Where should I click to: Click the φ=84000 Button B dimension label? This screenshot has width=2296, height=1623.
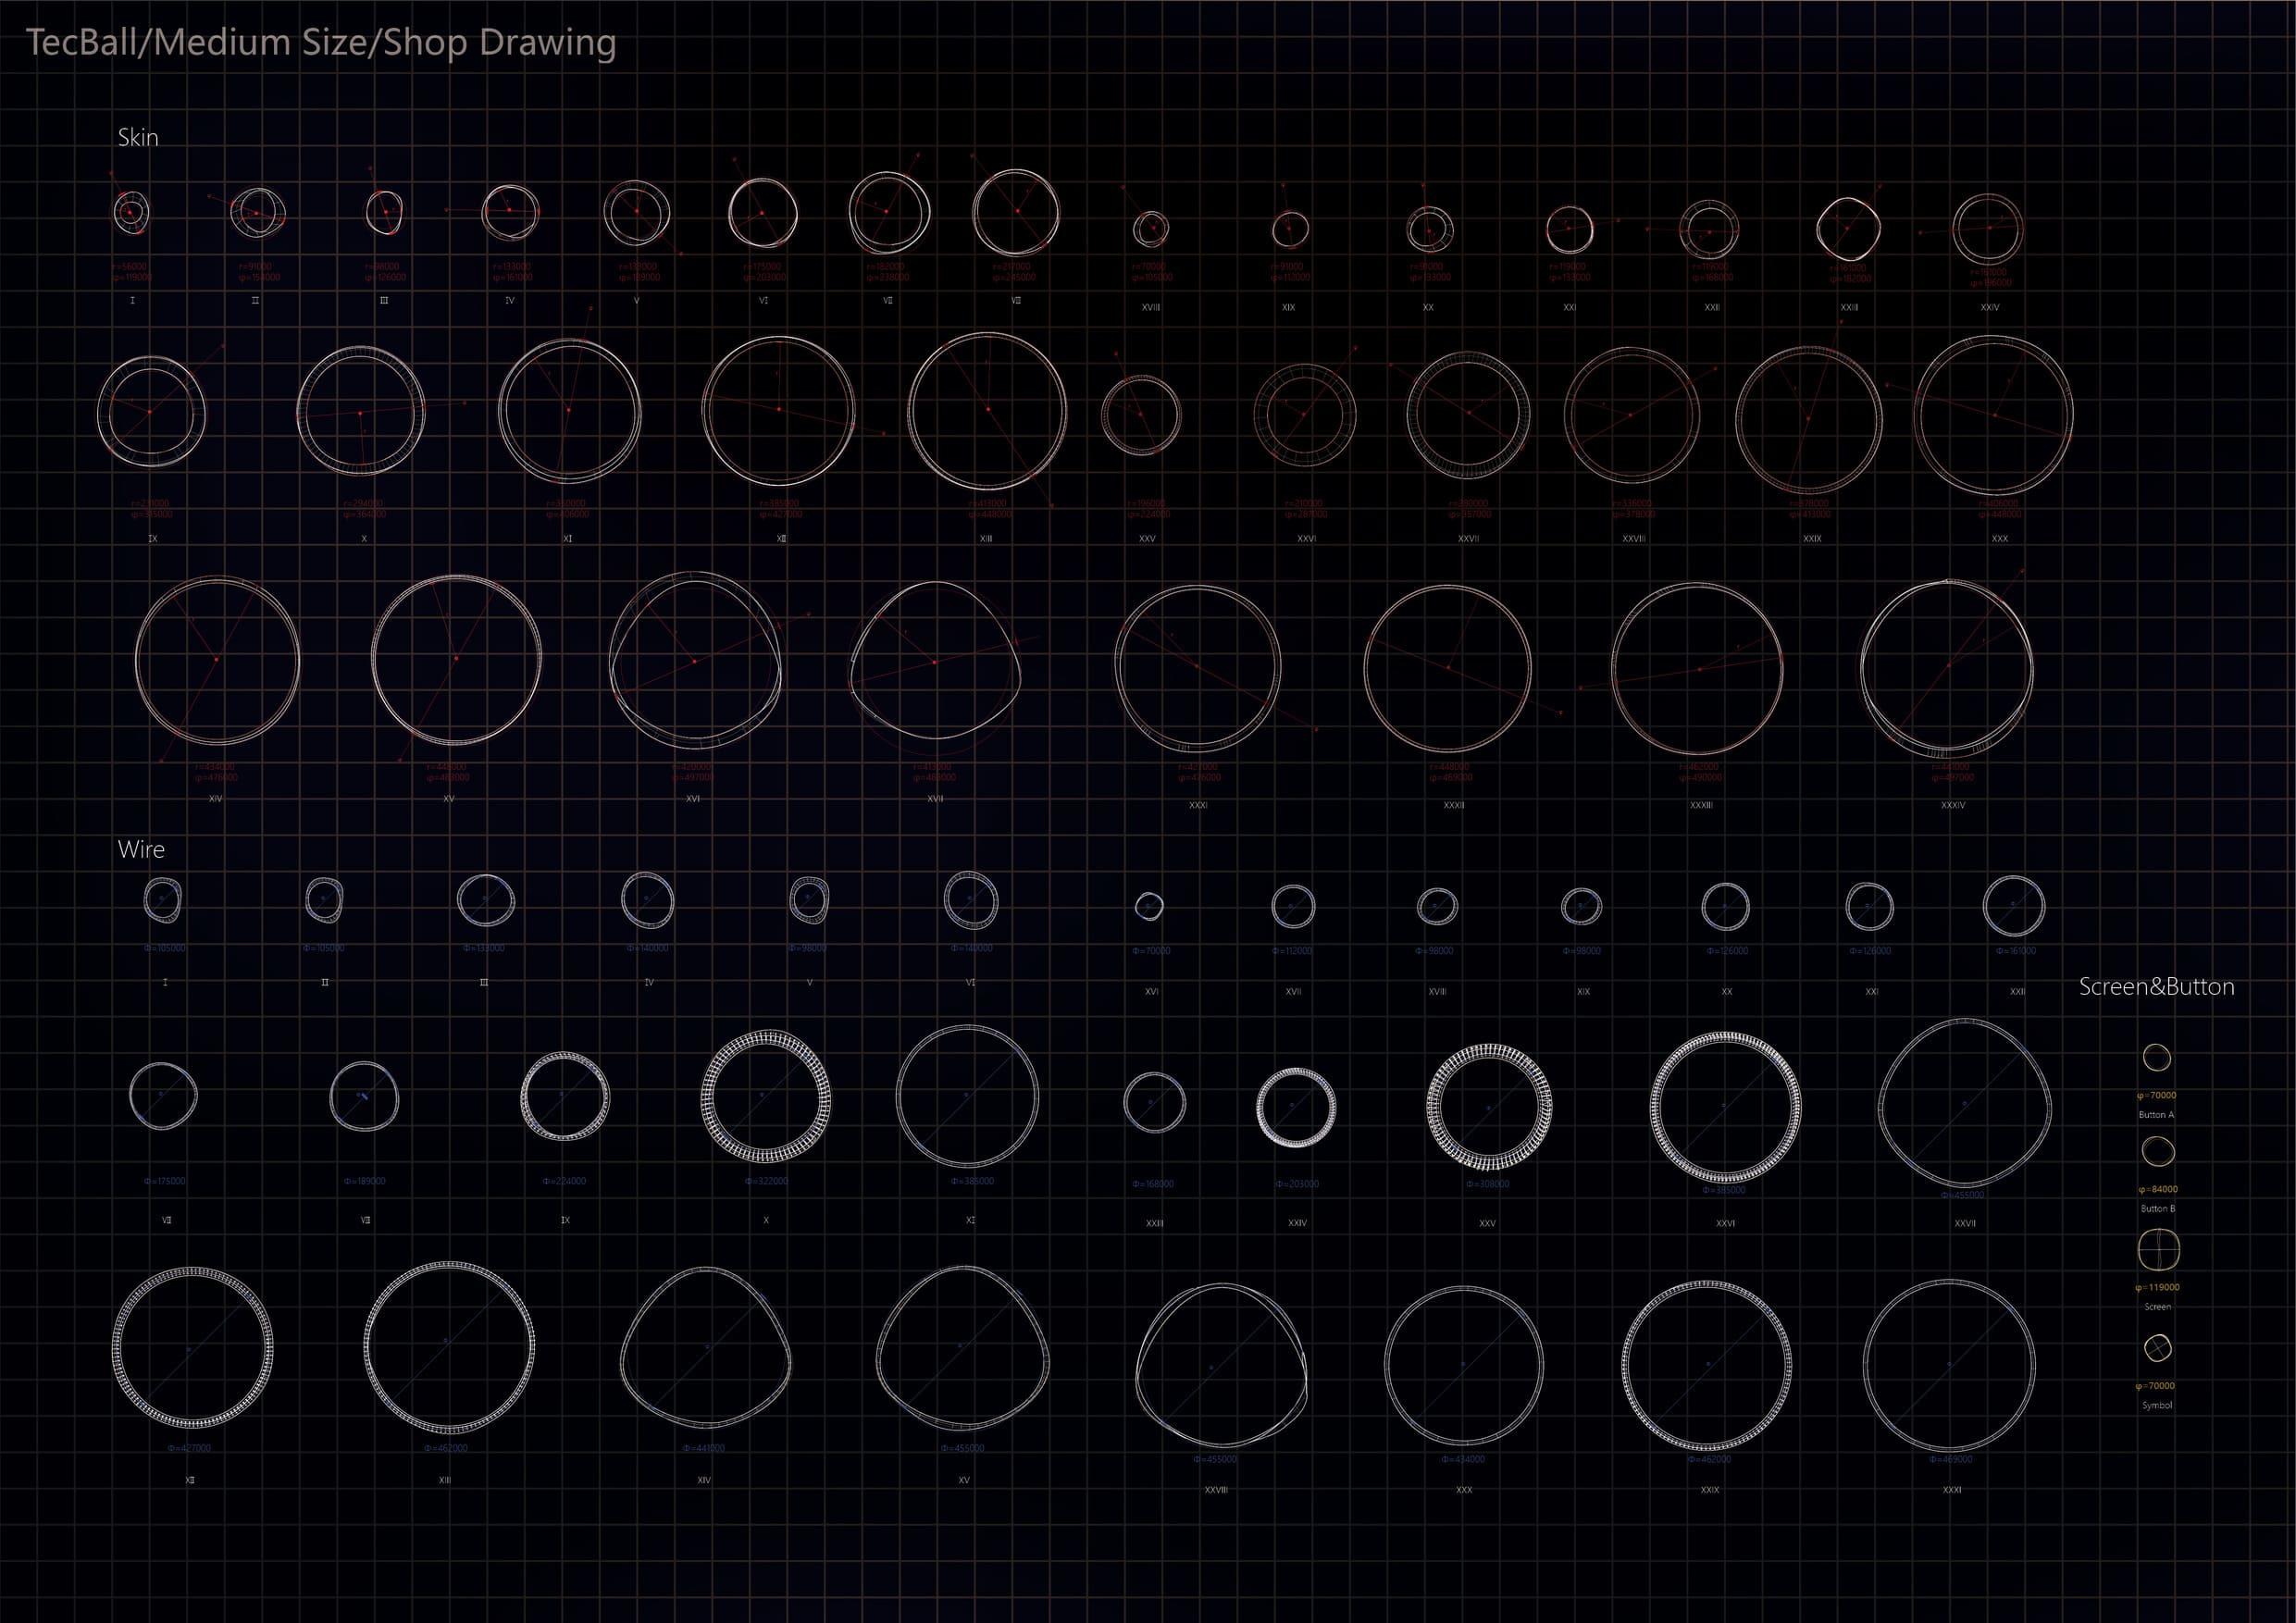pyautogui.click(x=2157, y=1190)
